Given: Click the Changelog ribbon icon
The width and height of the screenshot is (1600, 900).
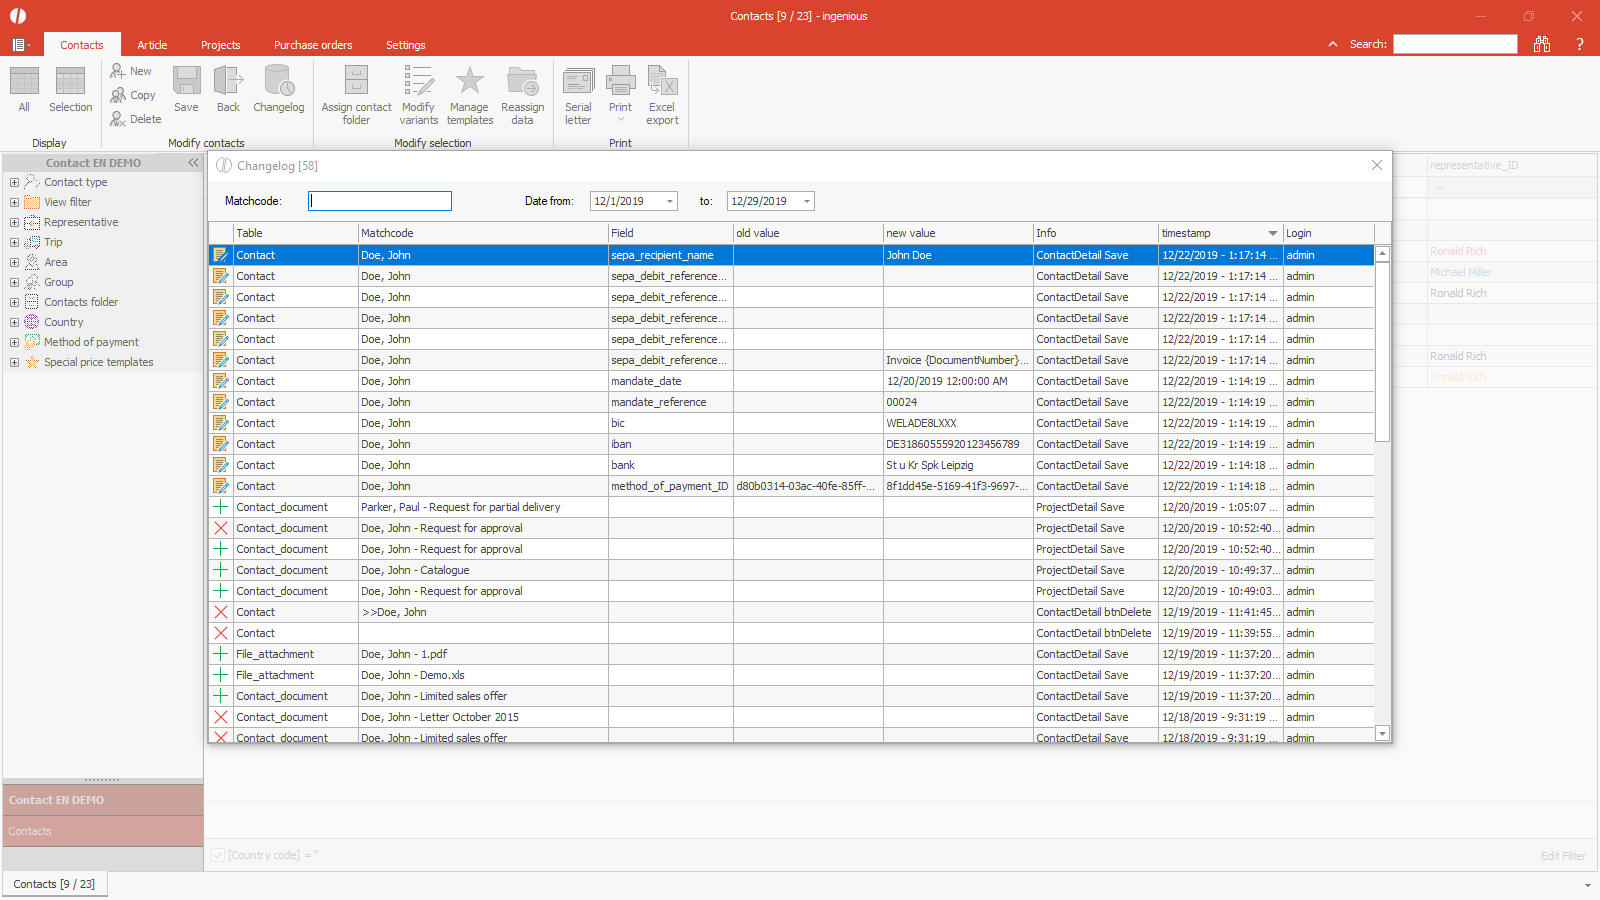Looking at the screenshot, I should [x=278, y=90].
